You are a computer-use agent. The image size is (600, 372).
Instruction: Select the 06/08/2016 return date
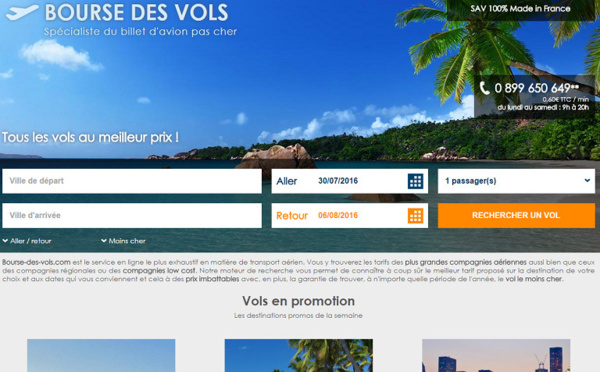click(338, 215)
